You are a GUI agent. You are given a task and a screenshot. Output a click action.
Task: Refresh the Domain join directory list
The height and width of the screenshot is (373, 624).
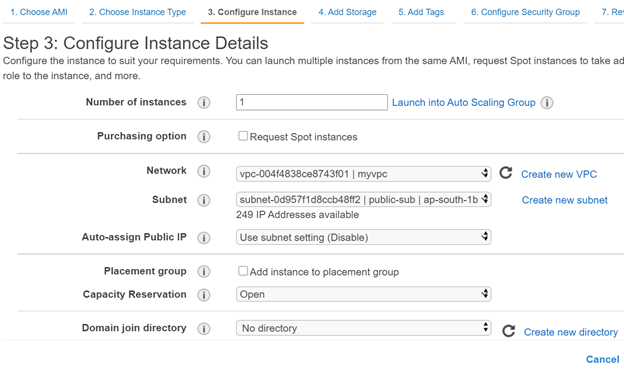508,331
